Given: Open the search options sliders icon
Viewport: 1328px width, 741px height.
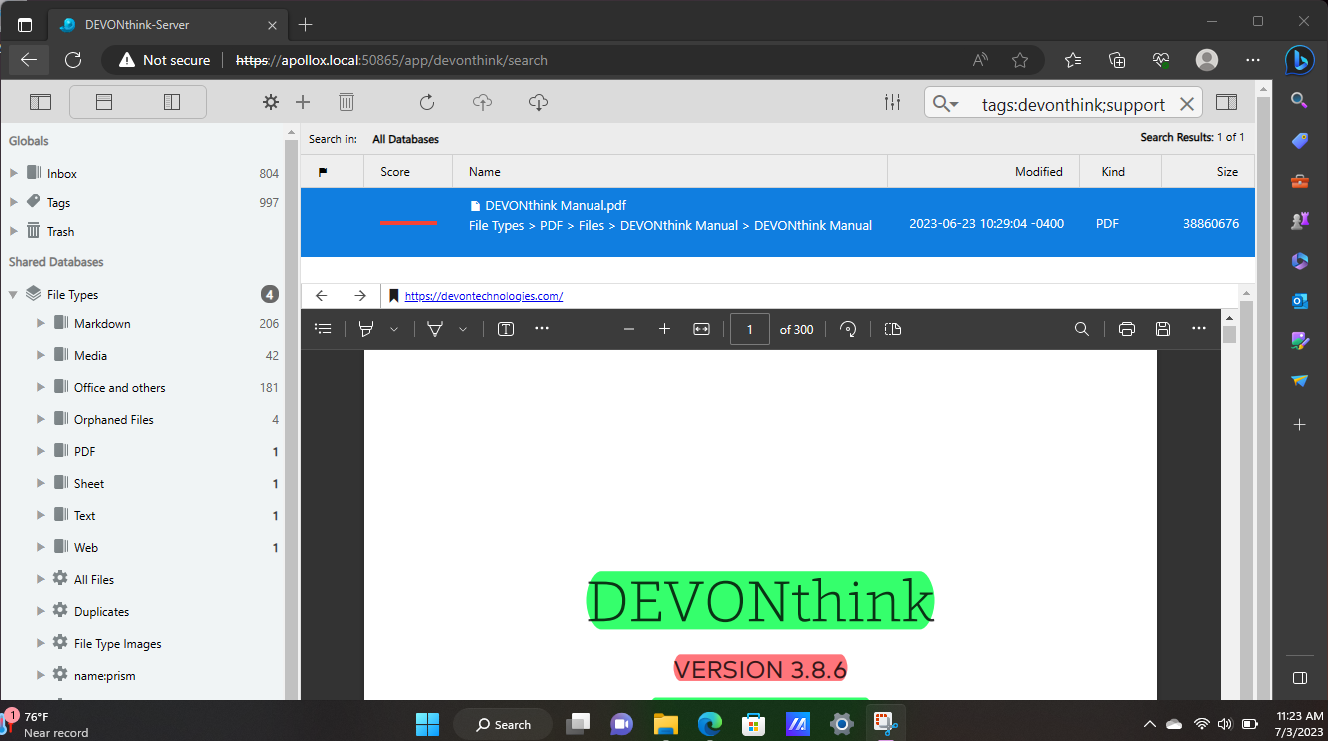Looking at the screenshot, I should [893, 102].
